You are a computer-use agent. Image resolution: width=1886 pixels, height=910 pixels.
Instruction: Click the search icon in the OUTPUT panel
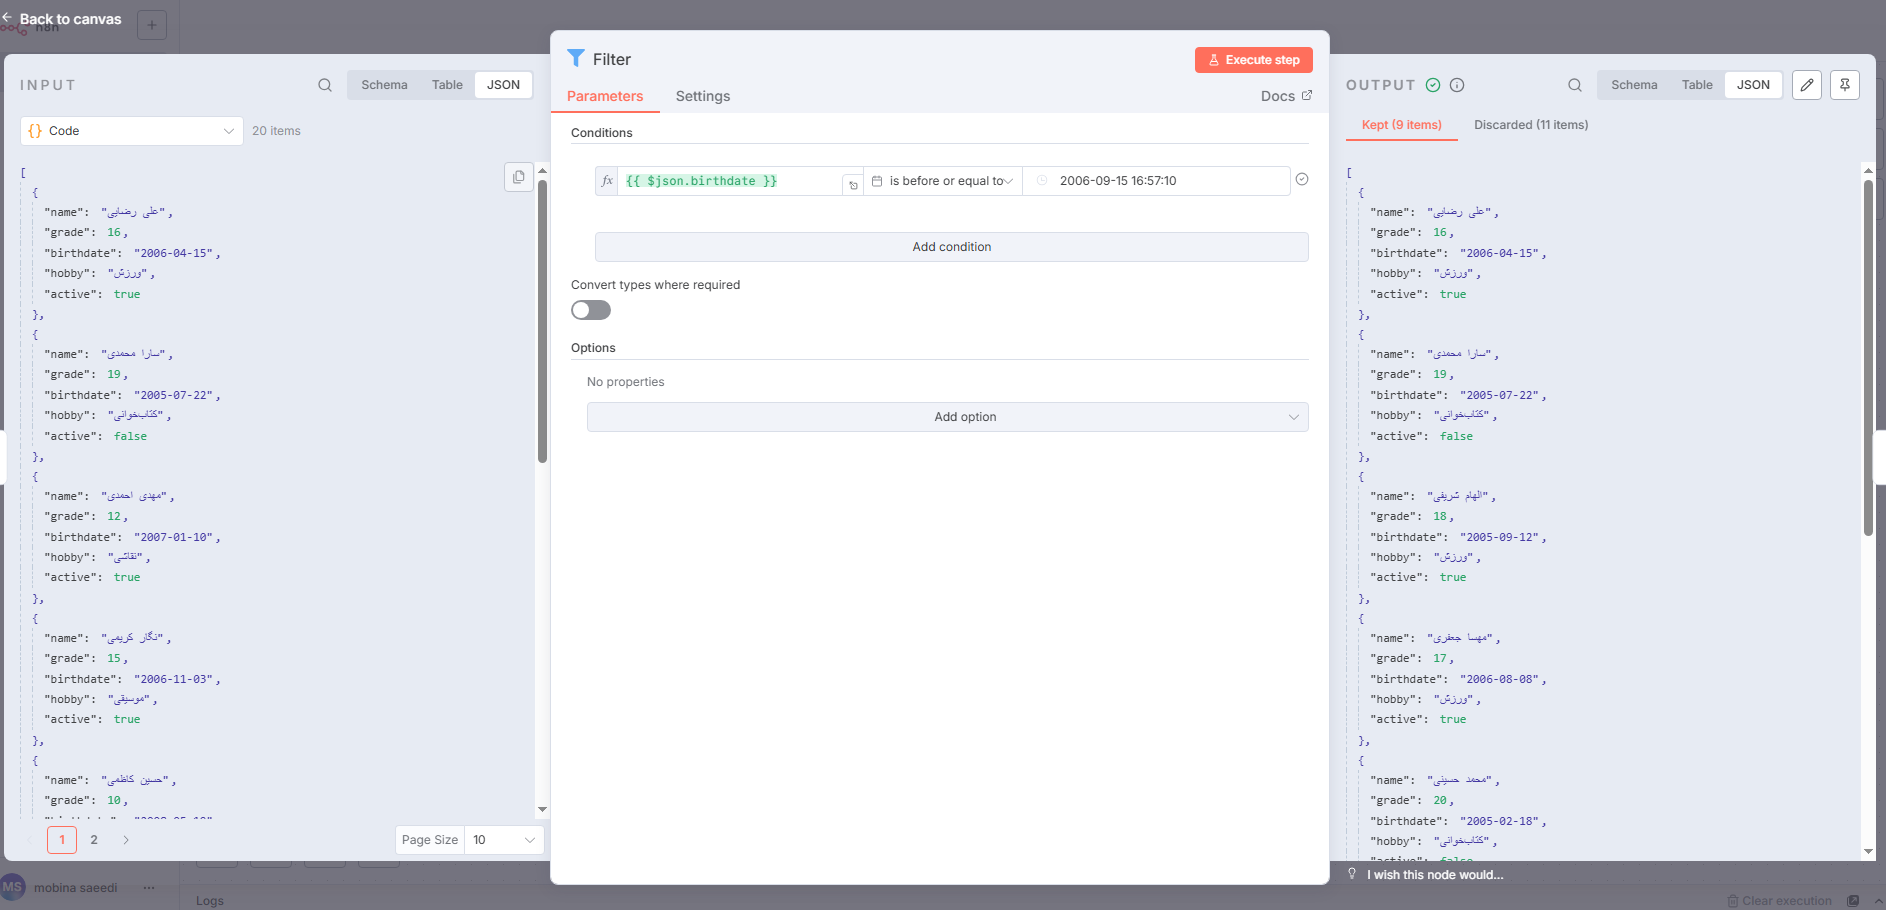pos(1575,85)
